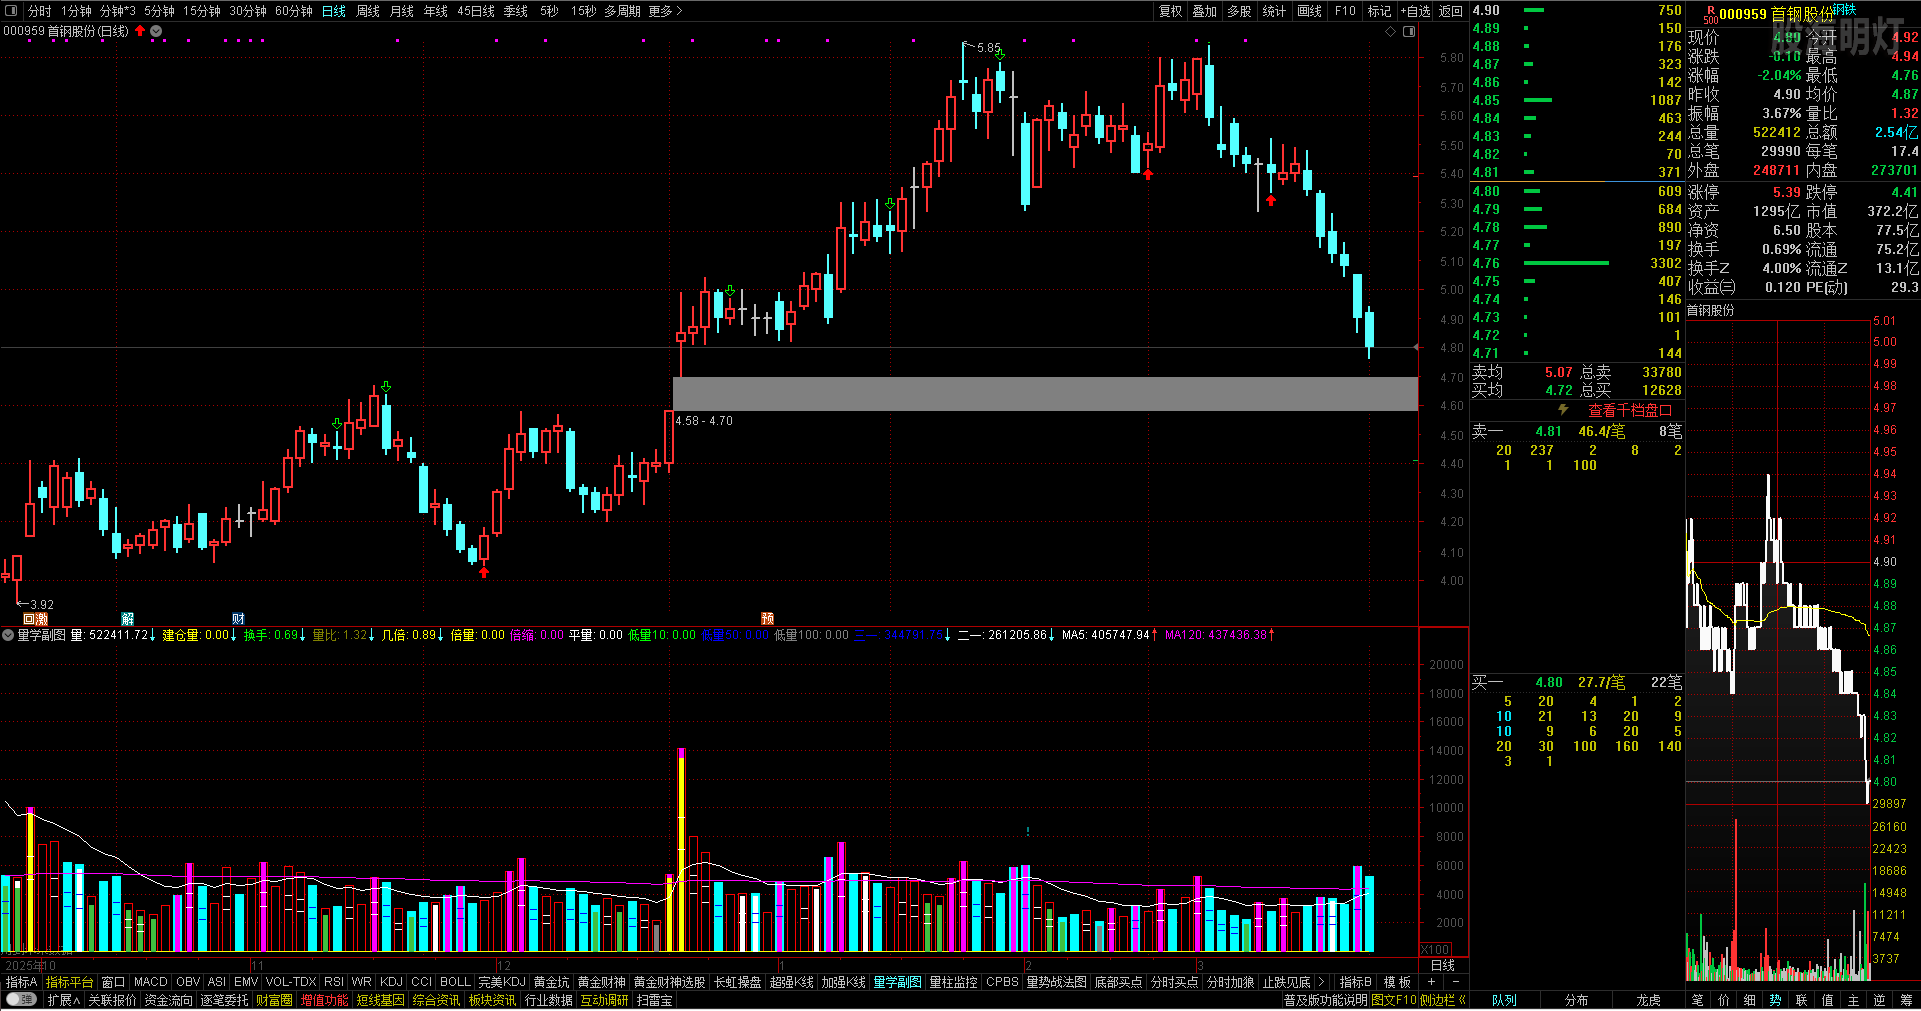Click the diamond icon above the chart

coord(1390,32)
